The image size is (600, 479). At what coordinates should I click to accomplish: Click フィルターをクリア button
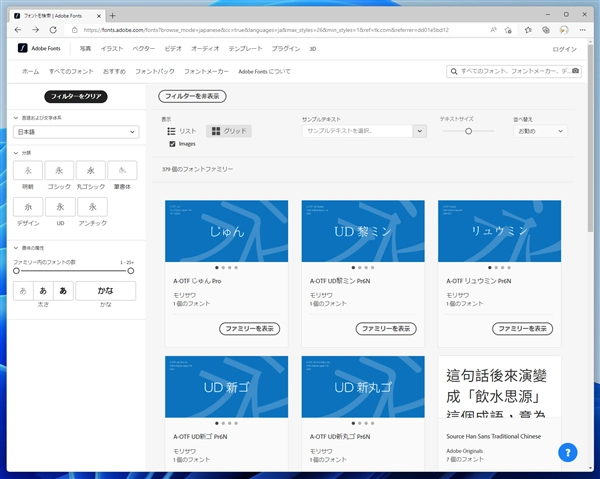[76, 96]
